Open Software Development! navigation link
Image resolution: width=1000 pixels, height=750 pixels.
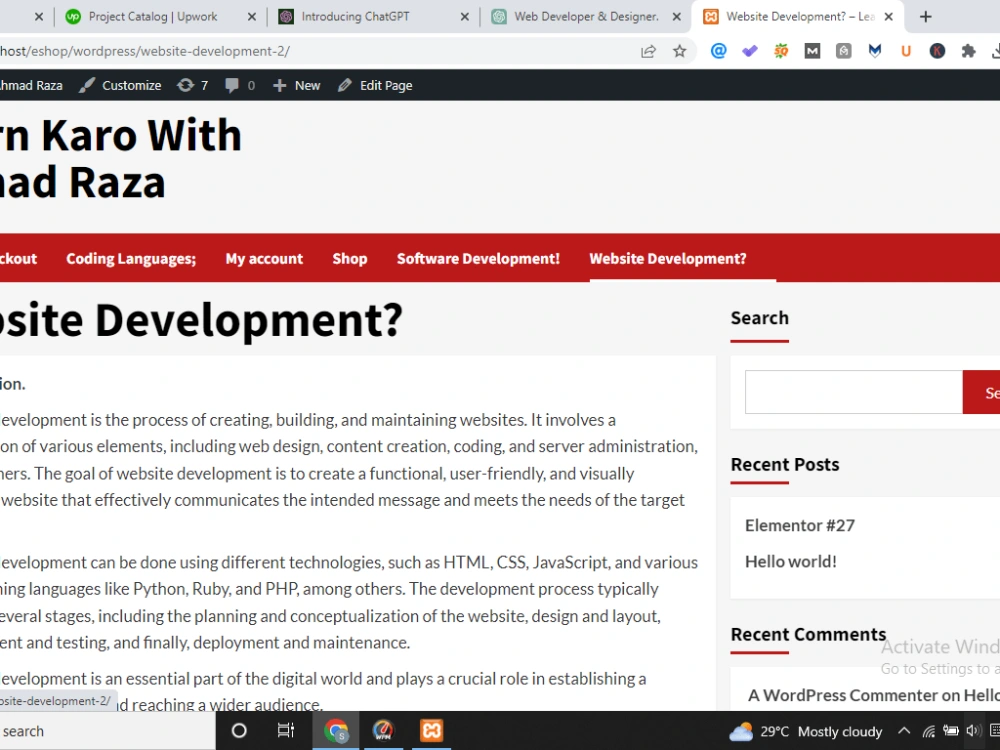click(x=478, y=258)
